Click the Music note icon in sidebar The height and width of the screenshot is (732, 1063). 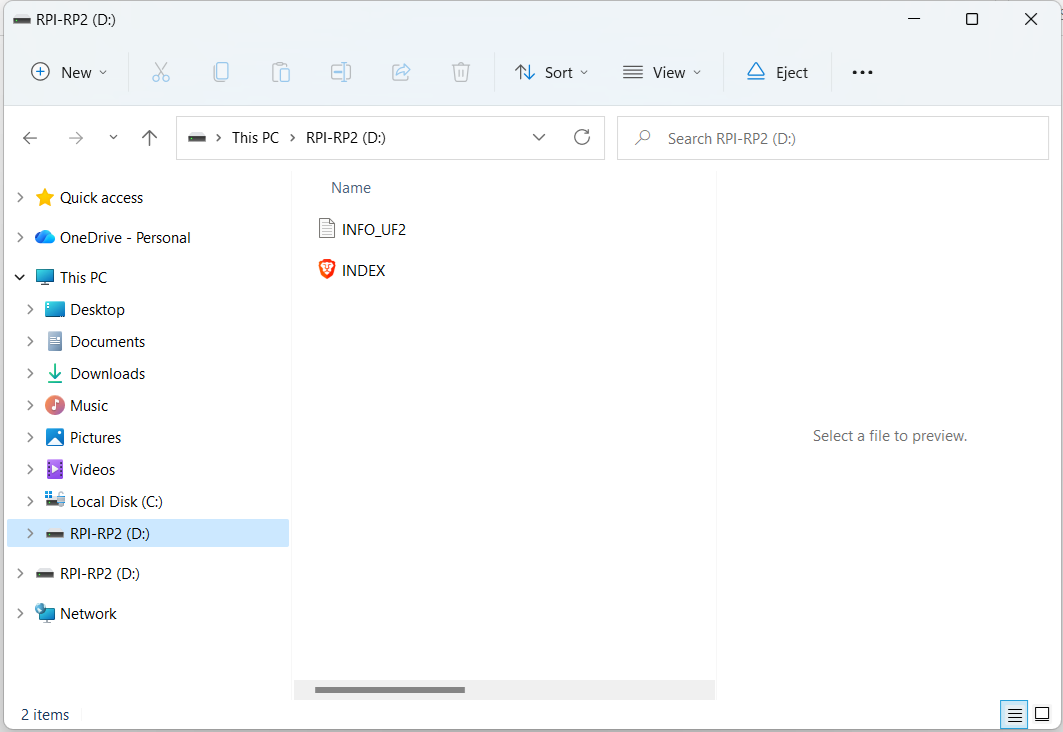(55, 405)
